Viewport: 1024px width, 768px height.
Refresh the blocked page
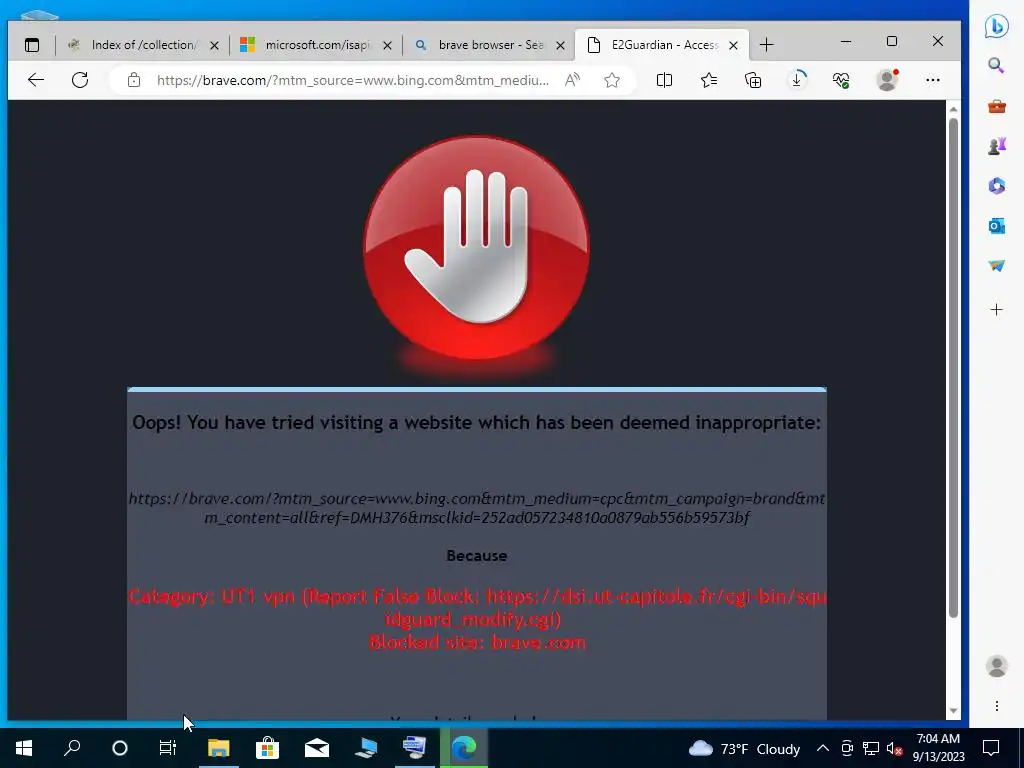pyautogui.click(x=80, y=80)
